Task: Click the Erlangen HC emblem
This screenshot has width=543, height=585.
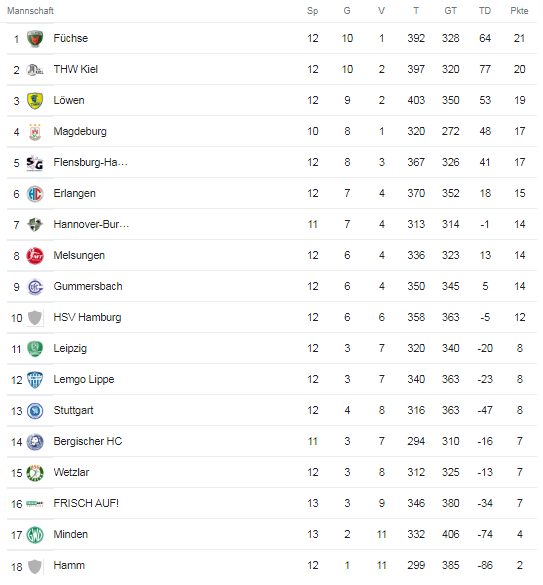Action: 35,194
